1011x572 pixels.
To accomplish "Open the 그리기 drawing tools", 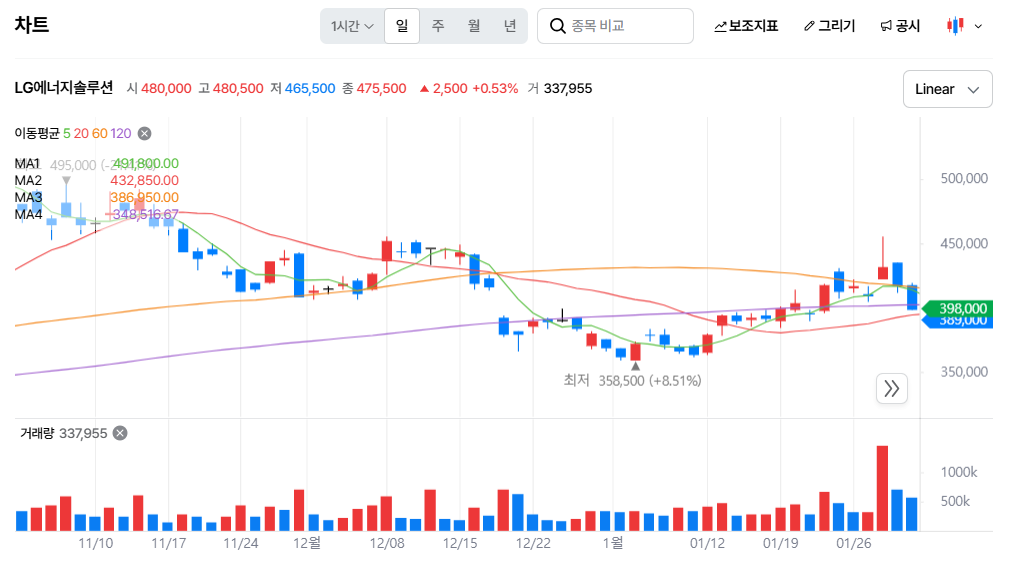I will (829, 26).
